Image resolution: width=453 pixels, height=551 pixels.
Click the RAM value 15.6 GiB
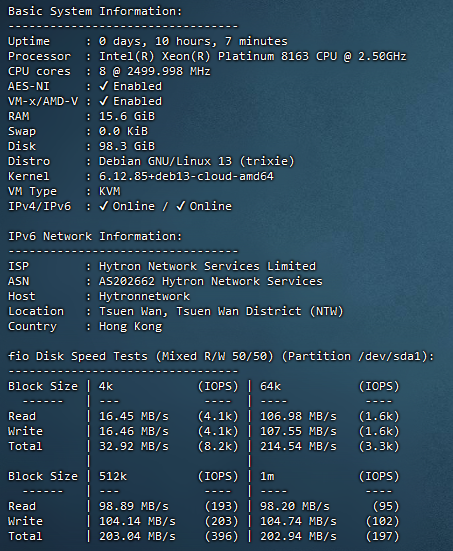127,116
